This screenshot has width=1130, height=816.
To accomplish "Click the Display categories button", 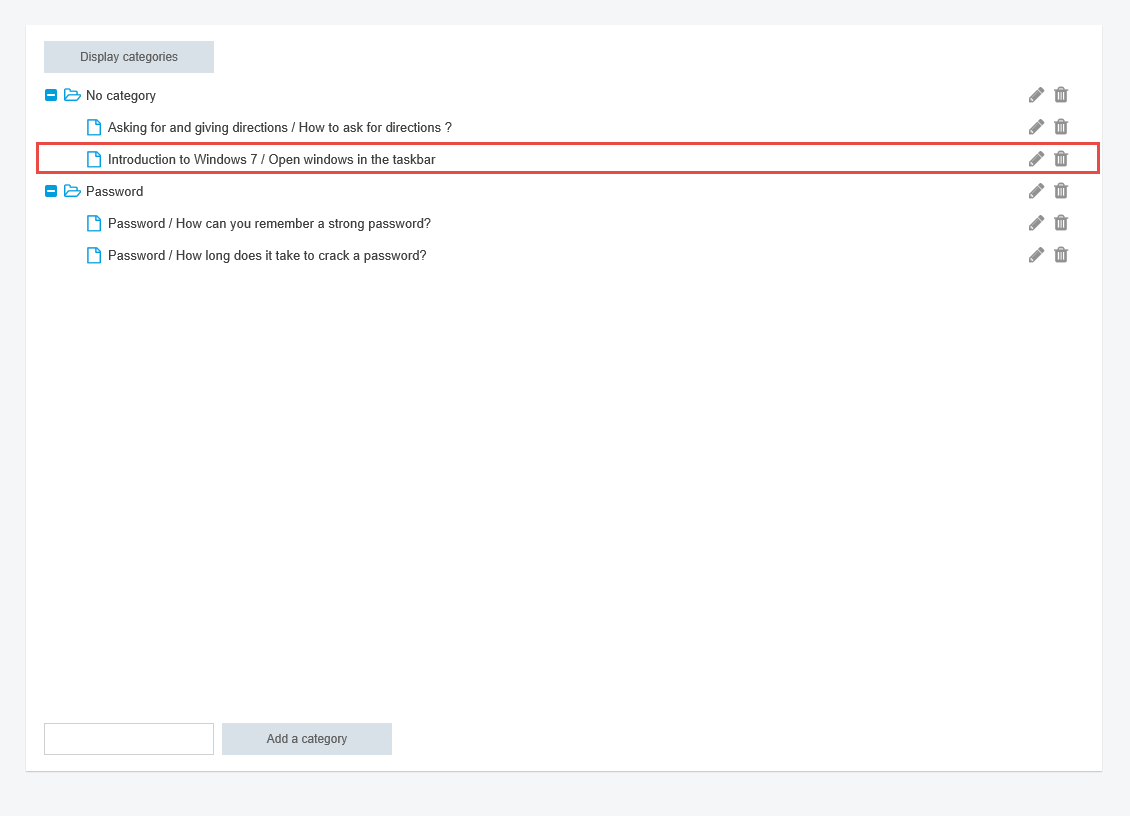I will click(129, 57).
